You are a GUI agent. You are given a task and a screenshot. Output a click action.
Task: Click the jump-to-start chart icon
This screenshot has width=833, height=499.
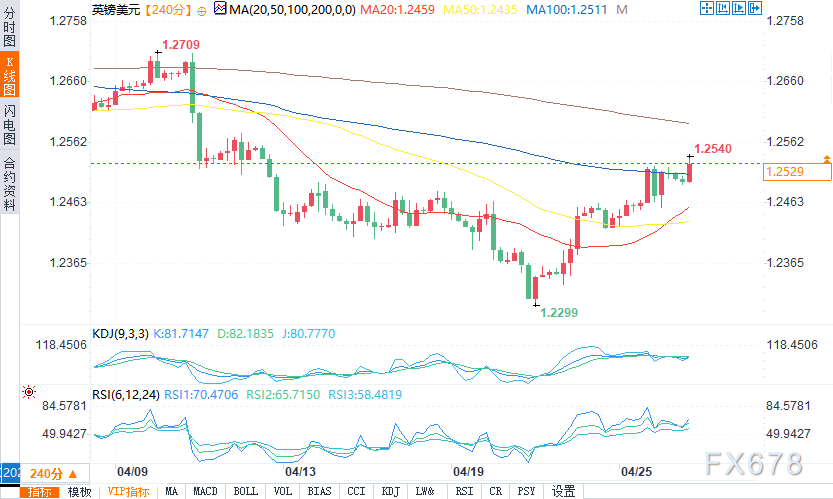pyautogui.click(x=722, y=8)
